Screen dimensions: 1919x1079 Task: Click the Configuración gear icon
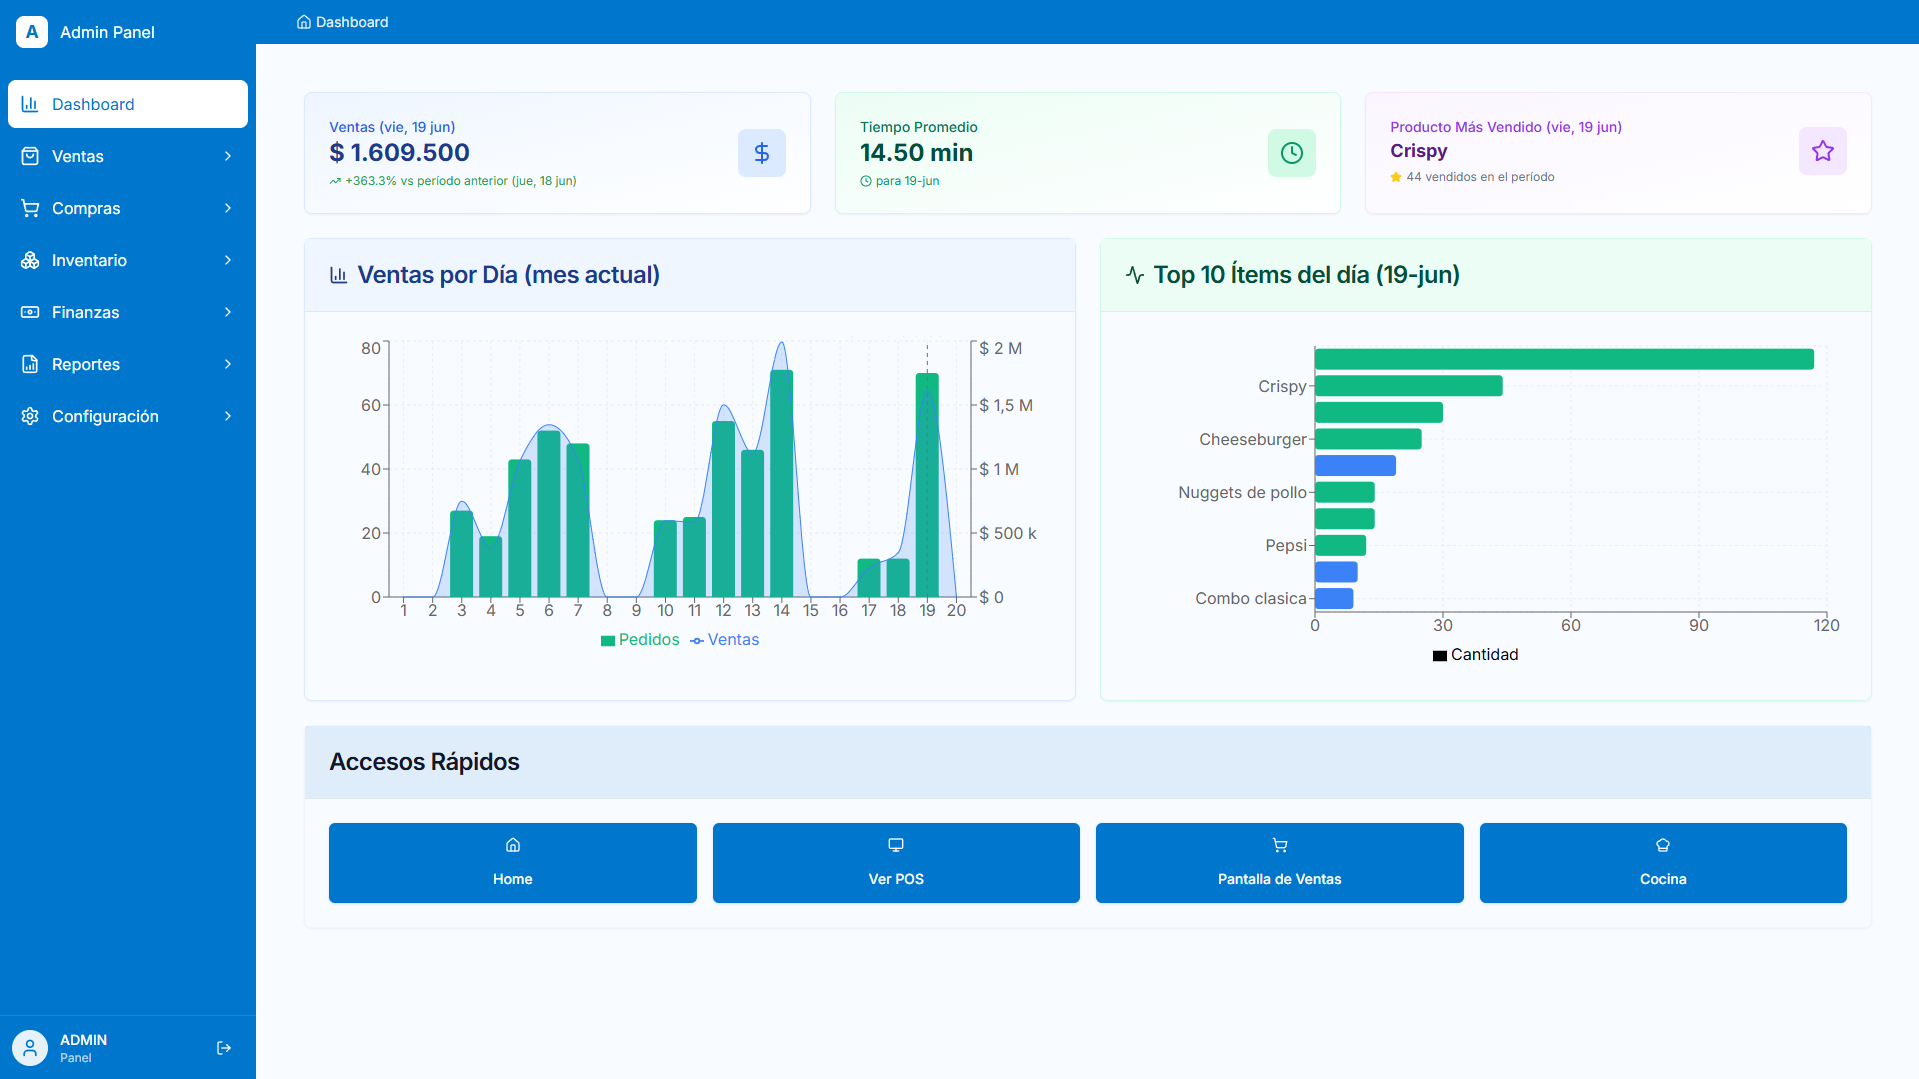pyautogui.click(x=30, y=416)
